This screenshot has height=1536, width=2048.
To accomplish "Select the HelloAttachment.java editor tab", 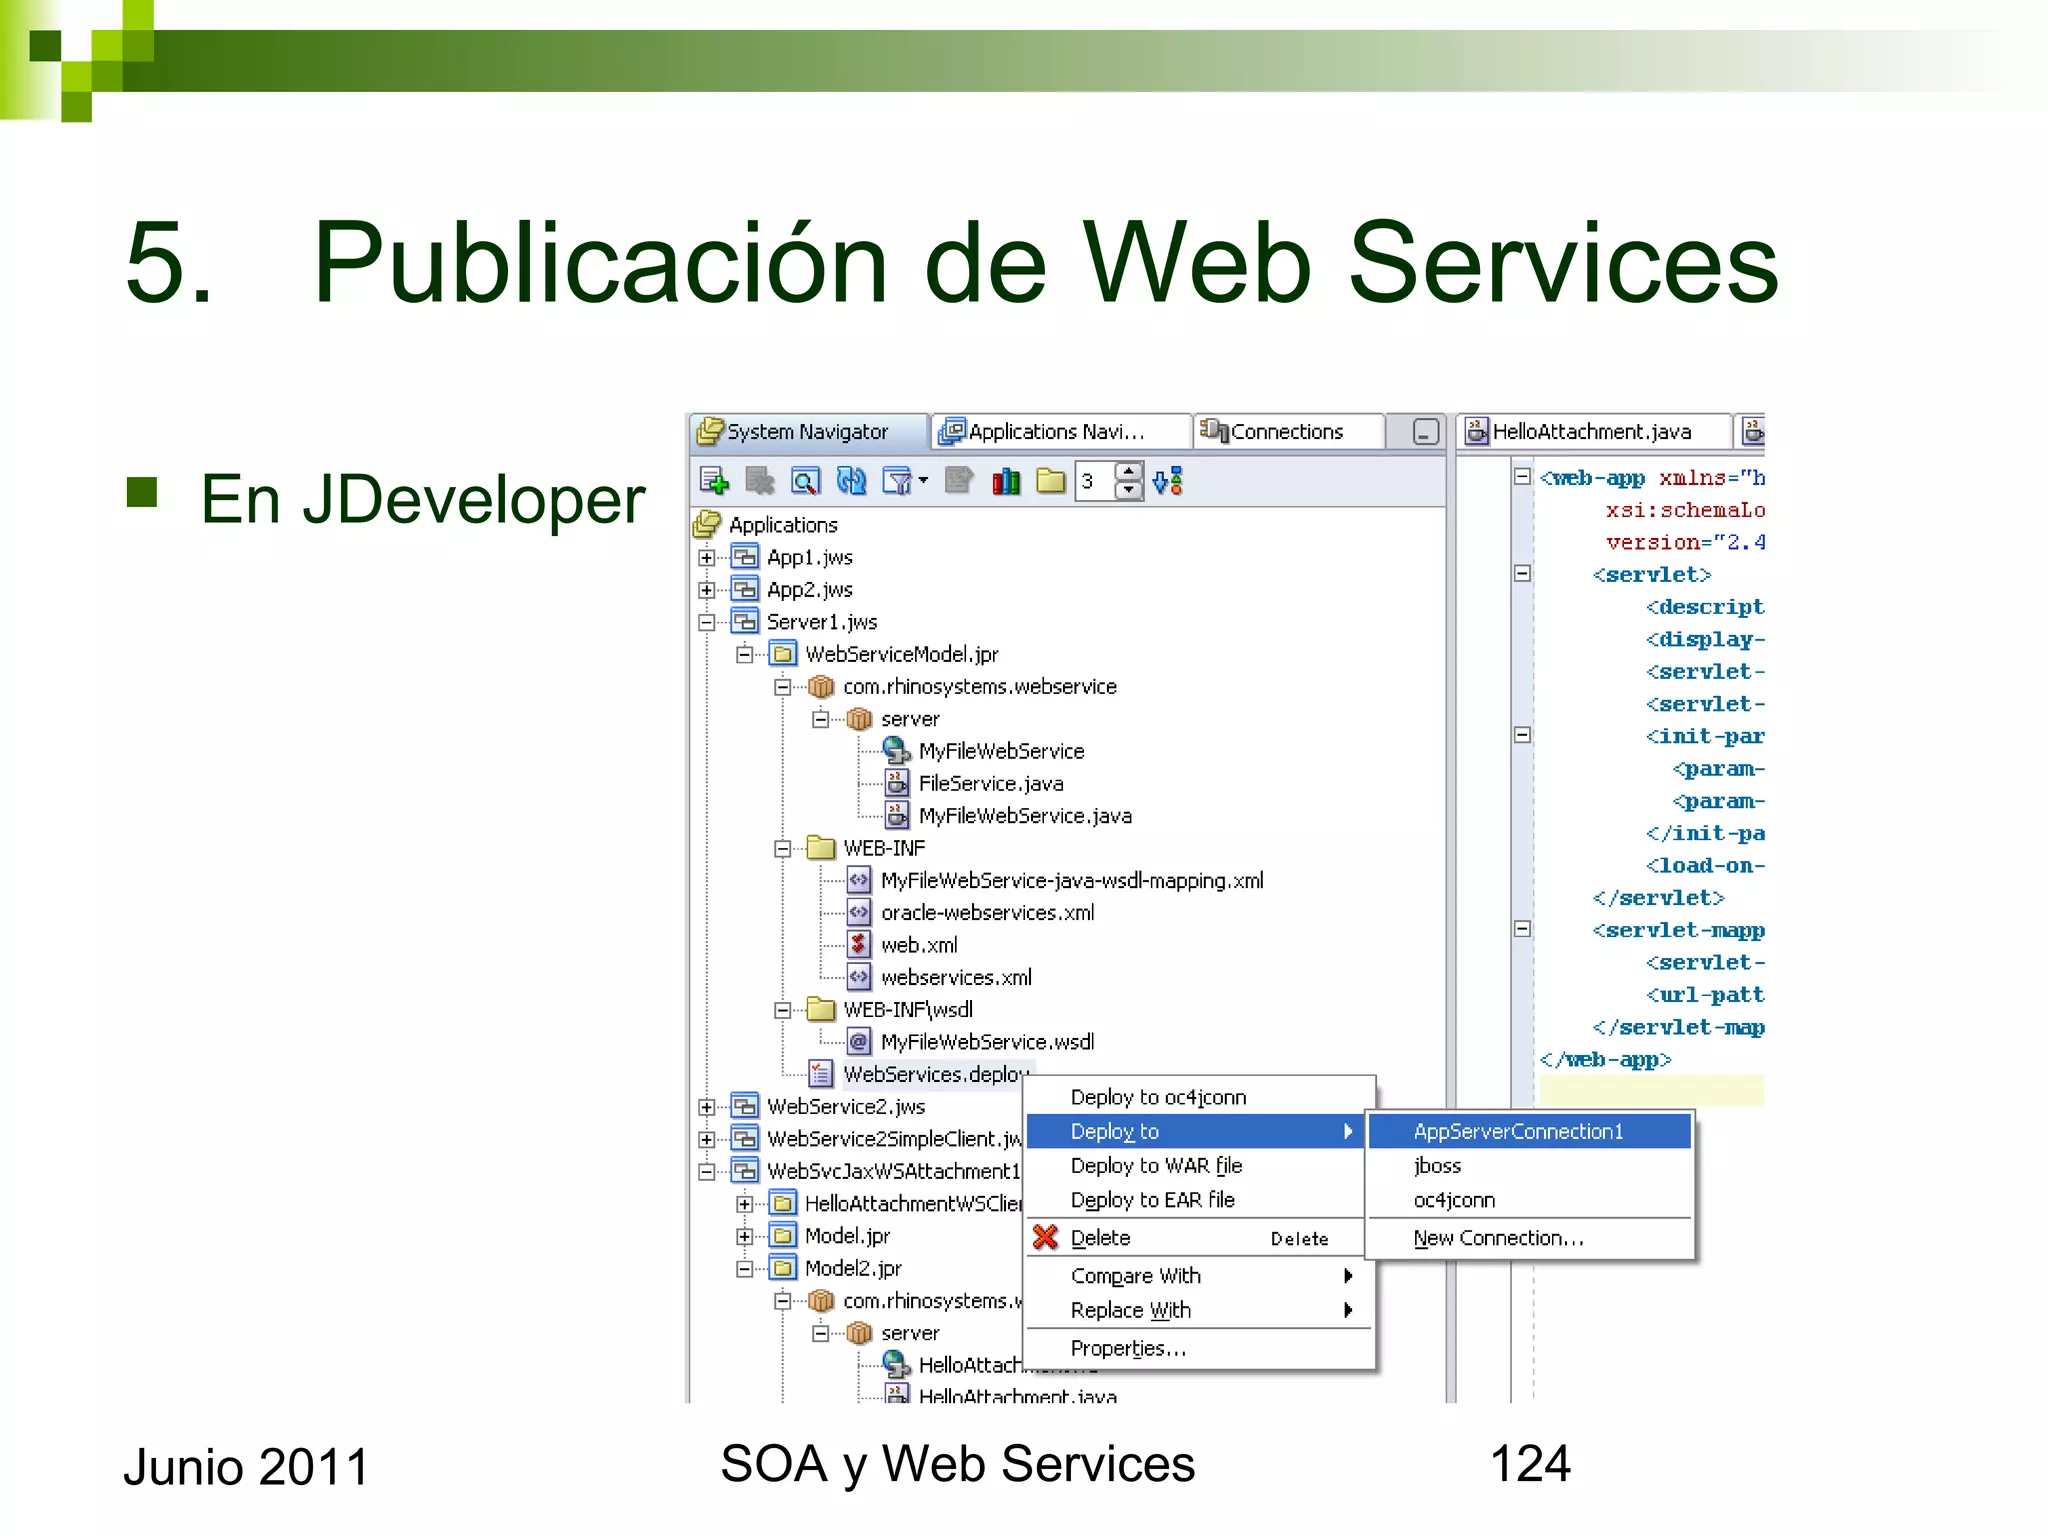I will (1593, 432).
